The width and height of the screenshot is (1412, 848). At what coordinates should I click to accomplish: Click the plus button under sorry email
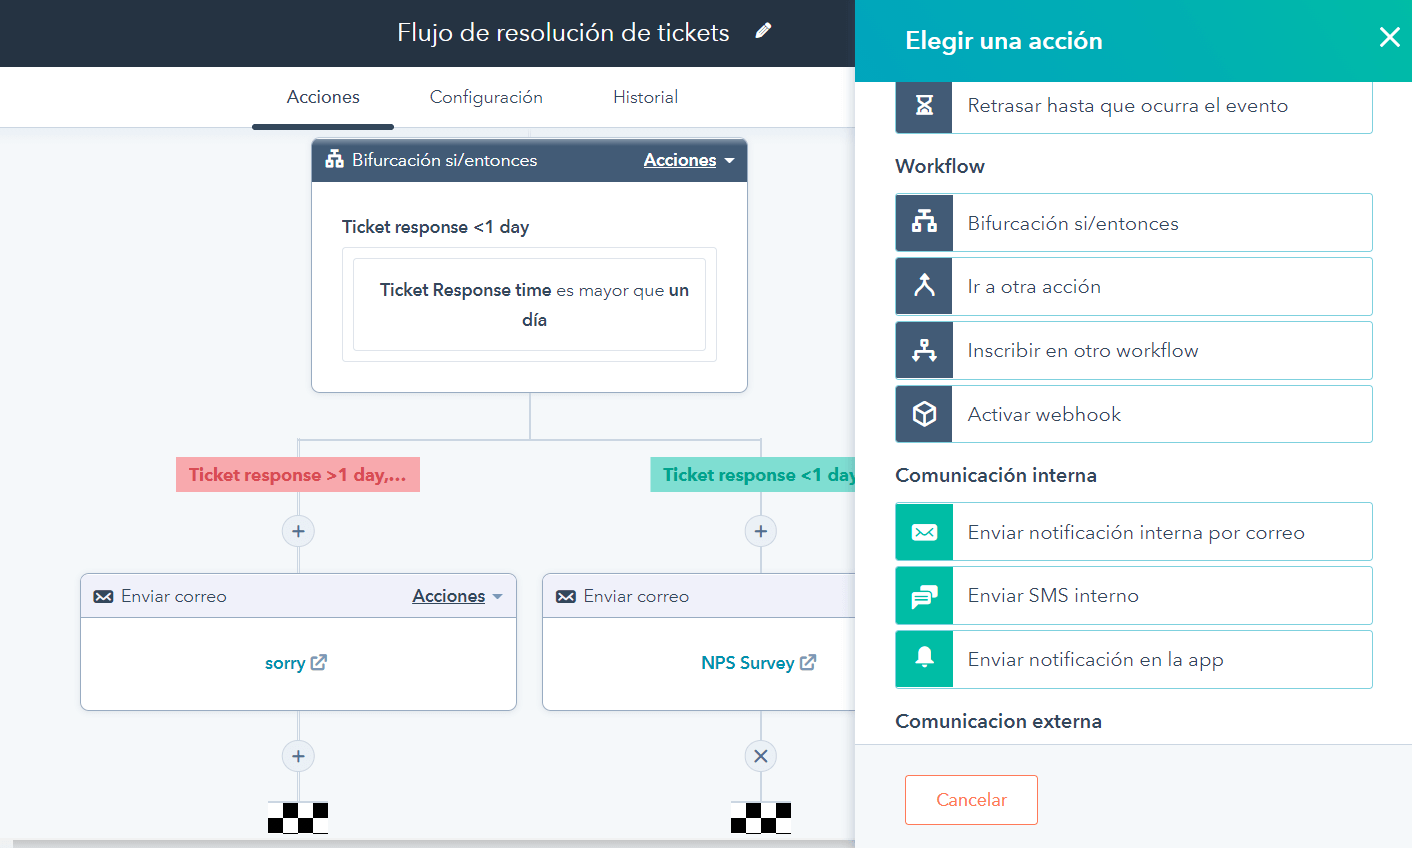pyautogui.click(x=298, y=756)
